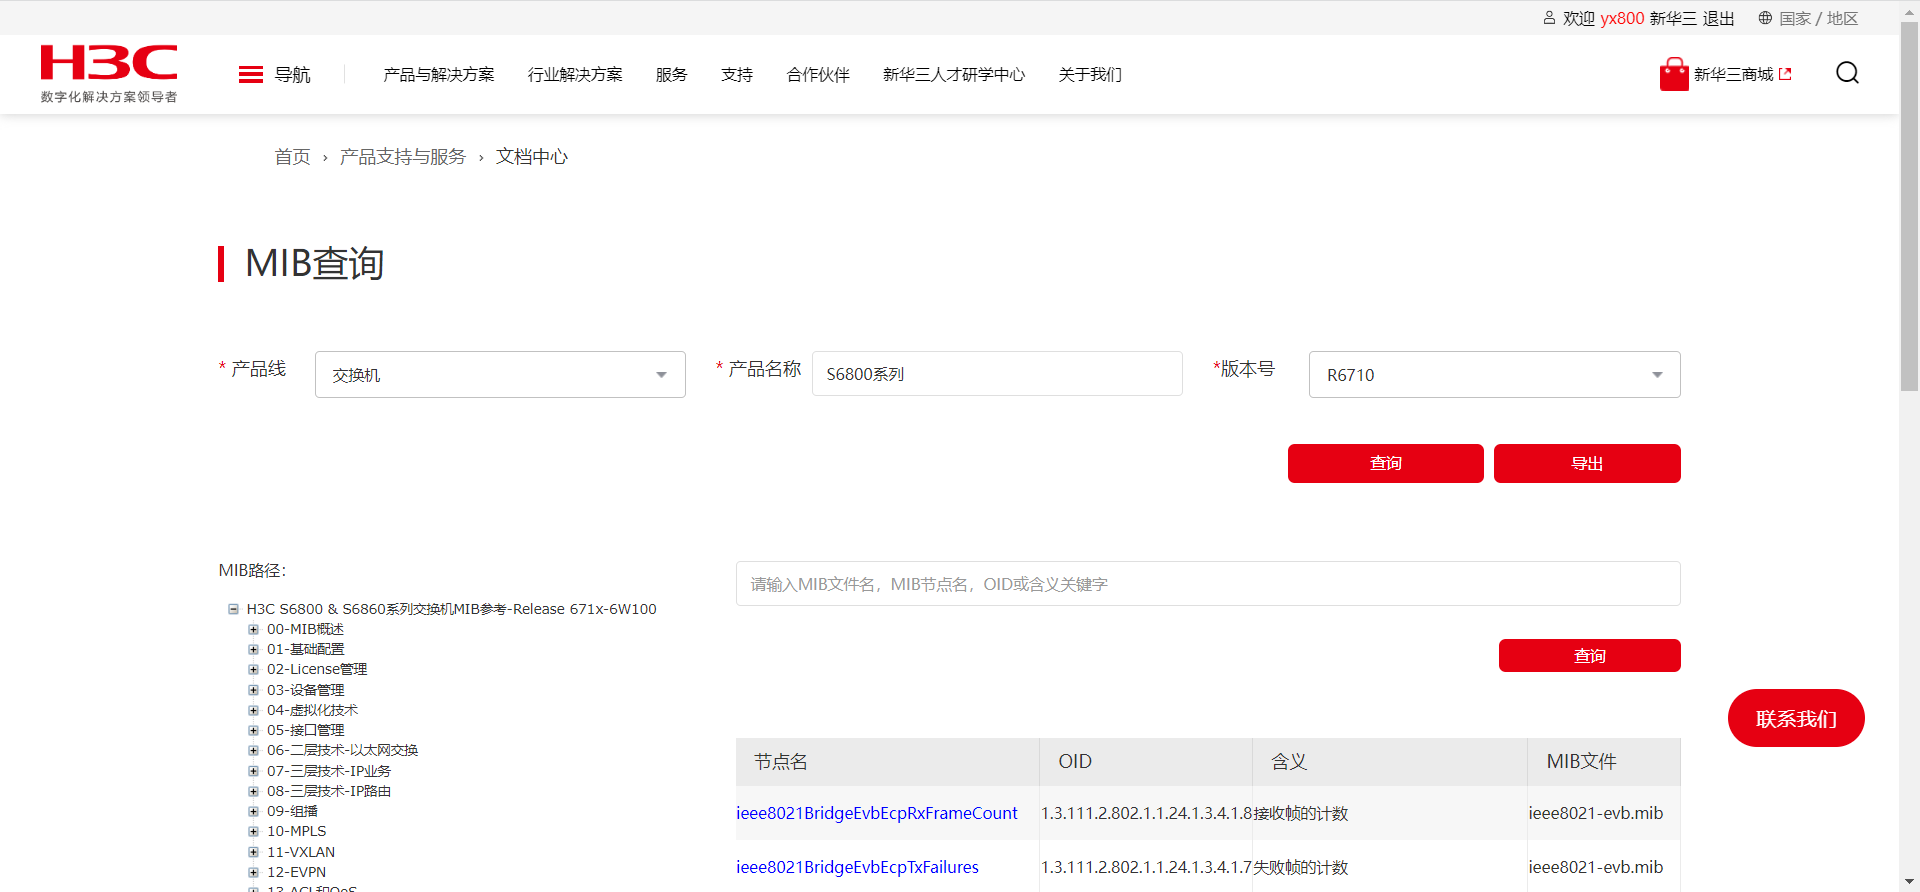Open the 服务 menu
Viewport: 1920px width, 892px height.
coord(672,75)
